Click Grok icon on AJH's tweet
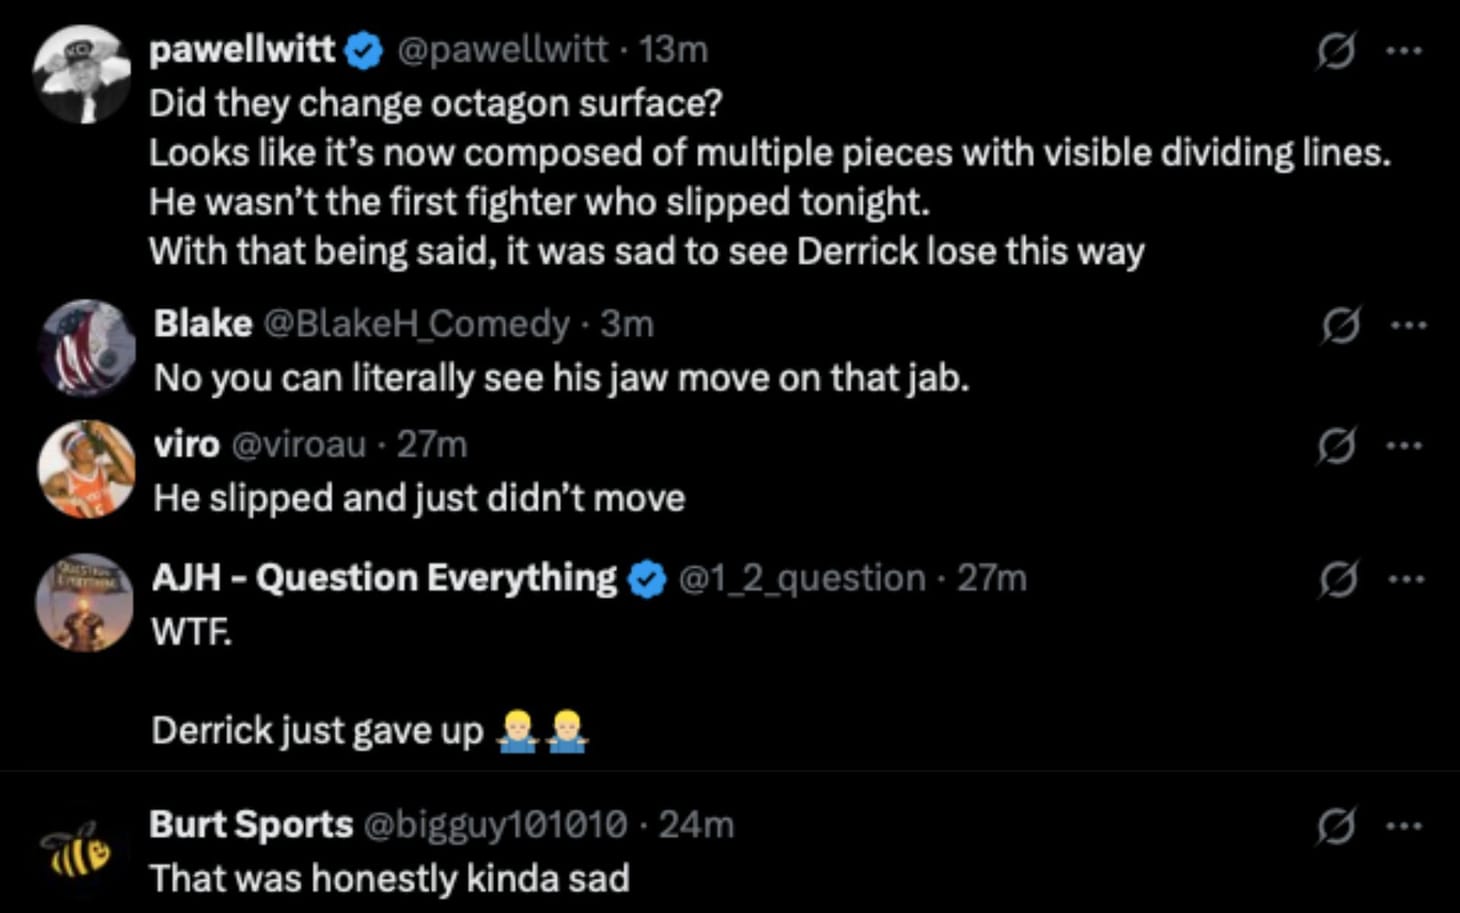Screen dimensions: 1460x913 [1338, 579]
